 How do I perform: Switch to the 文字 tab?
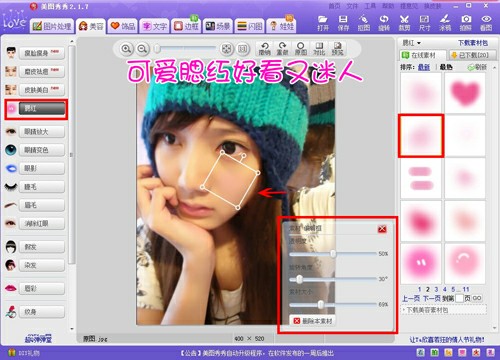coord(155,26)
